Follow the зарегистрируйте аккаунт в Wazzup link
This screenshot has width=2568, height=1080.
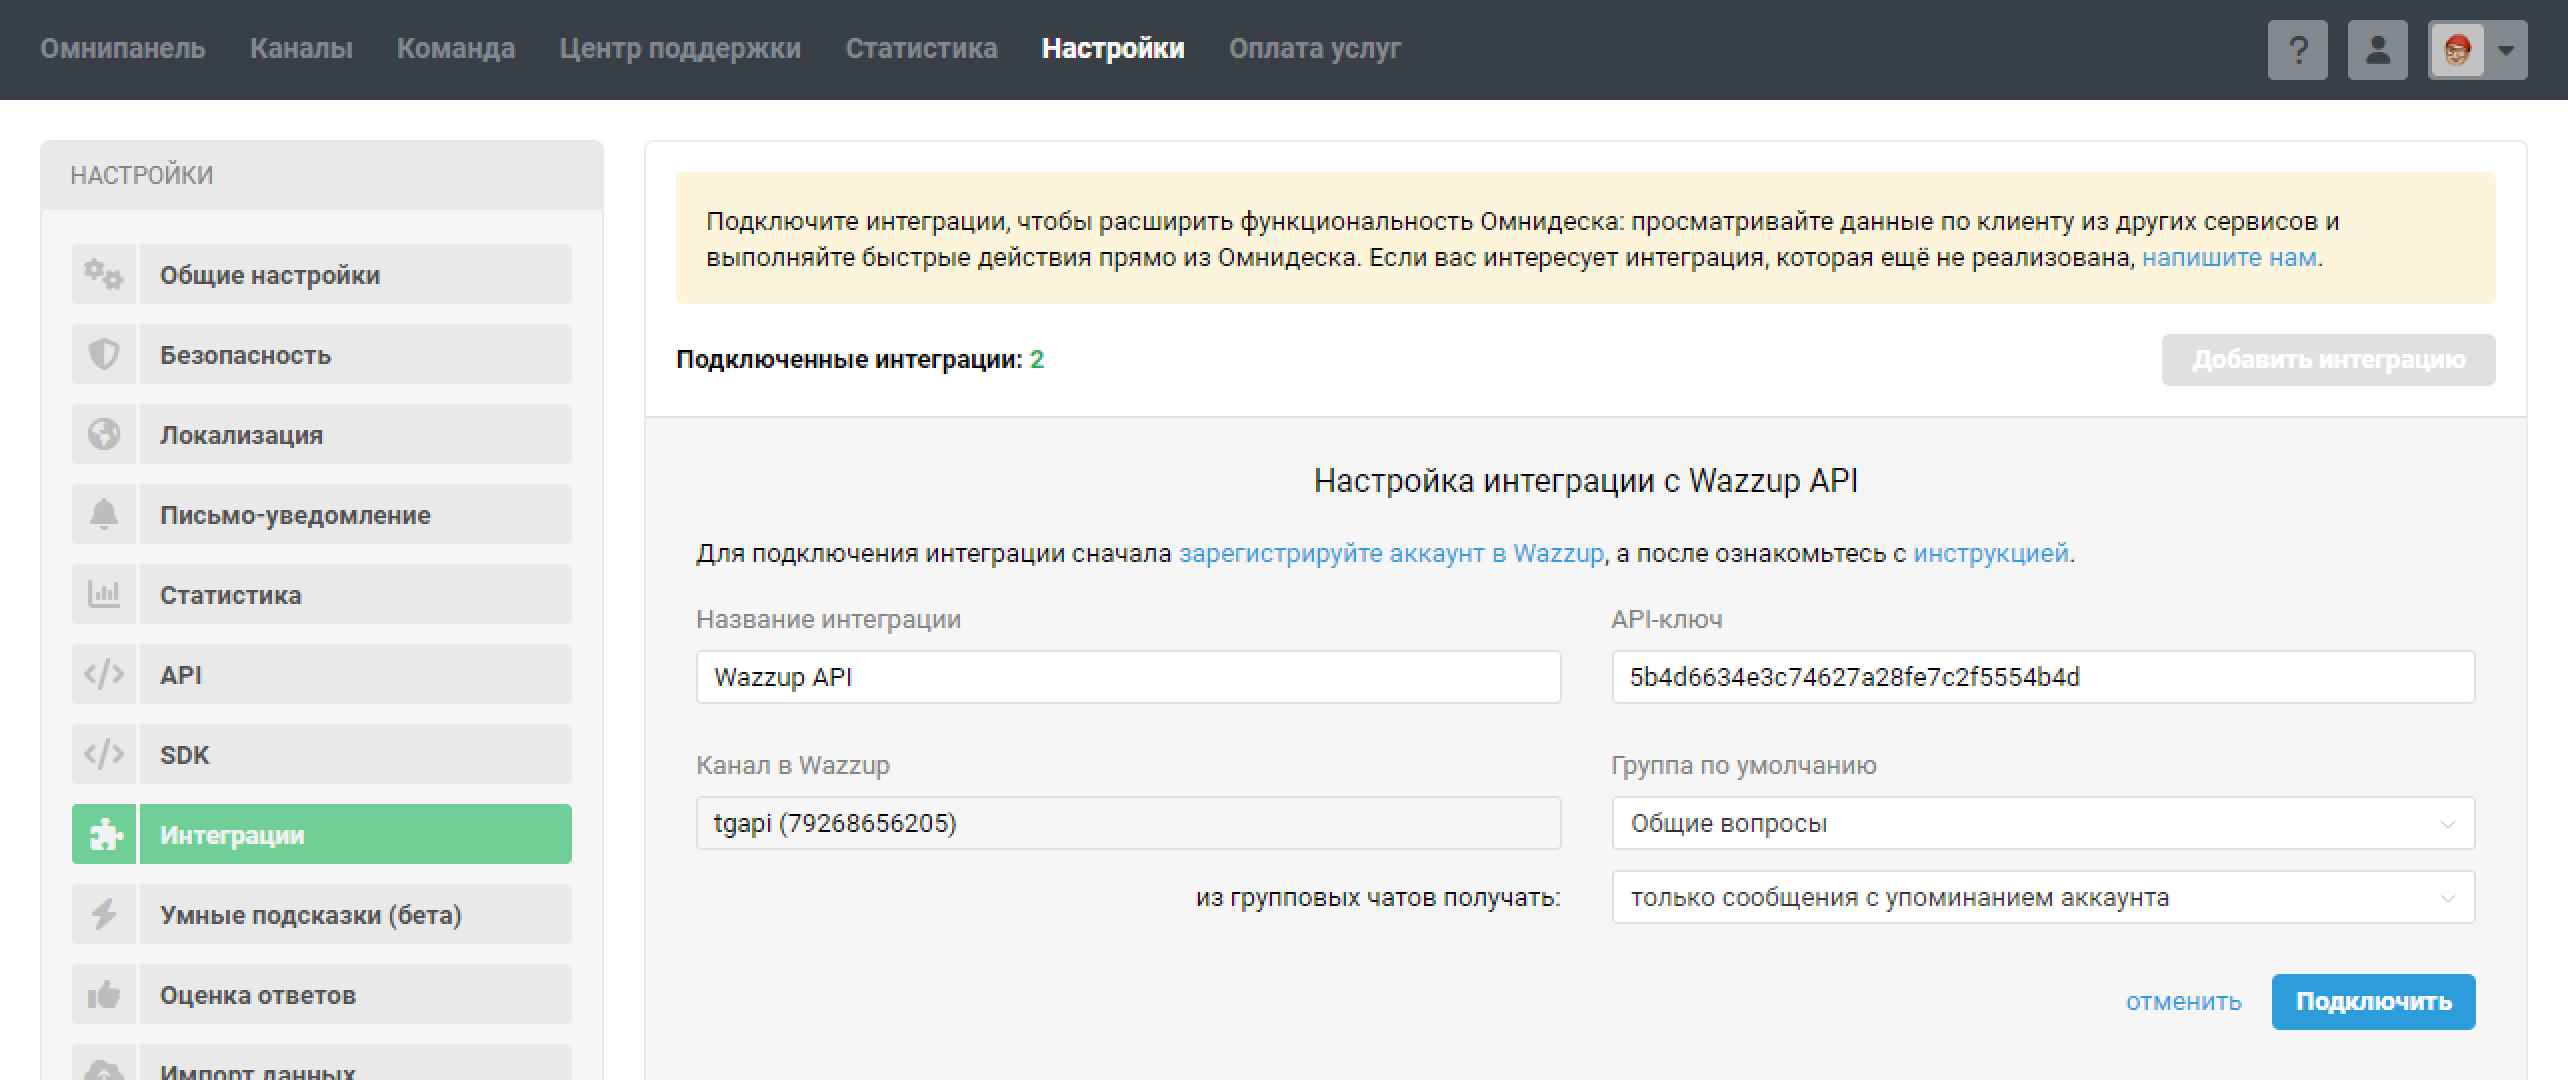click(x=1390, y=553)
